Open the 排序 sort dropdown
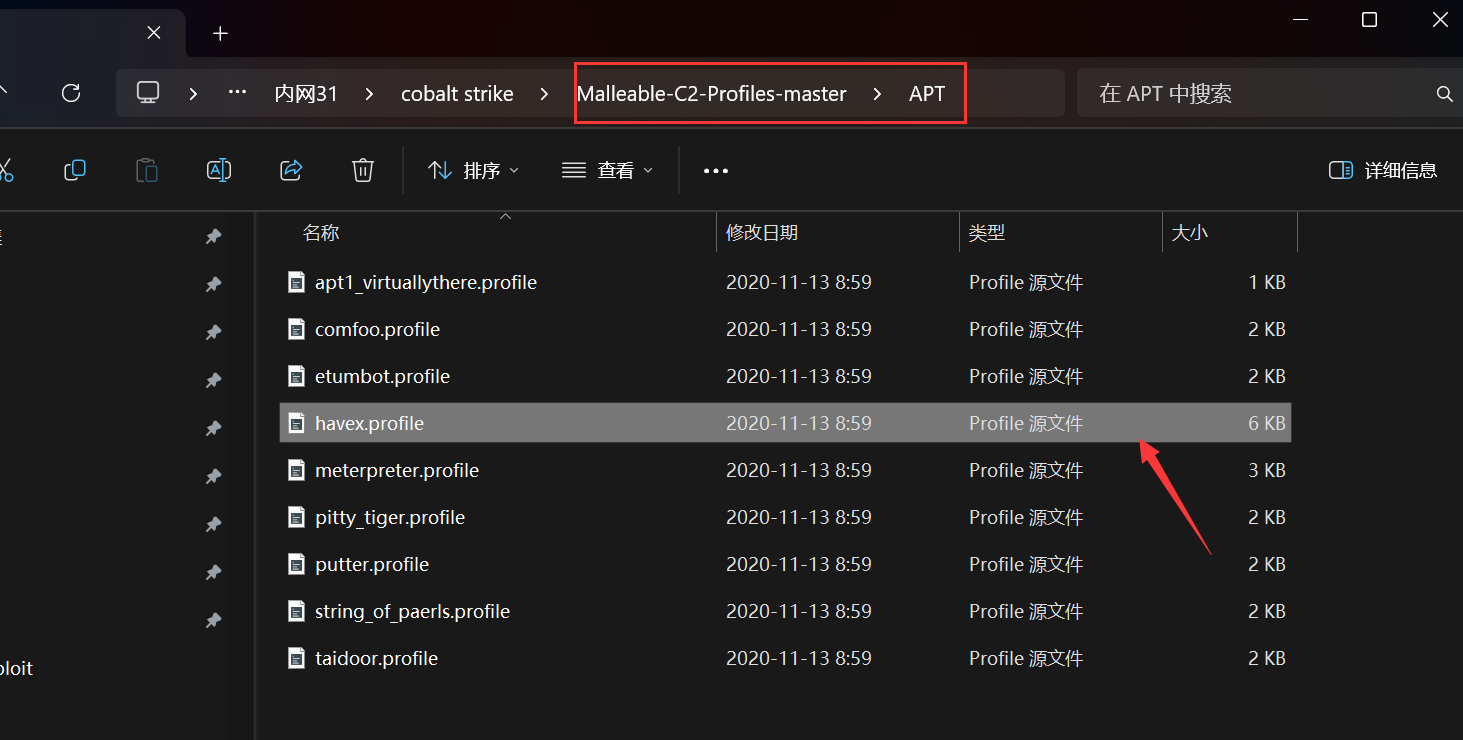 tap(474, 171)
